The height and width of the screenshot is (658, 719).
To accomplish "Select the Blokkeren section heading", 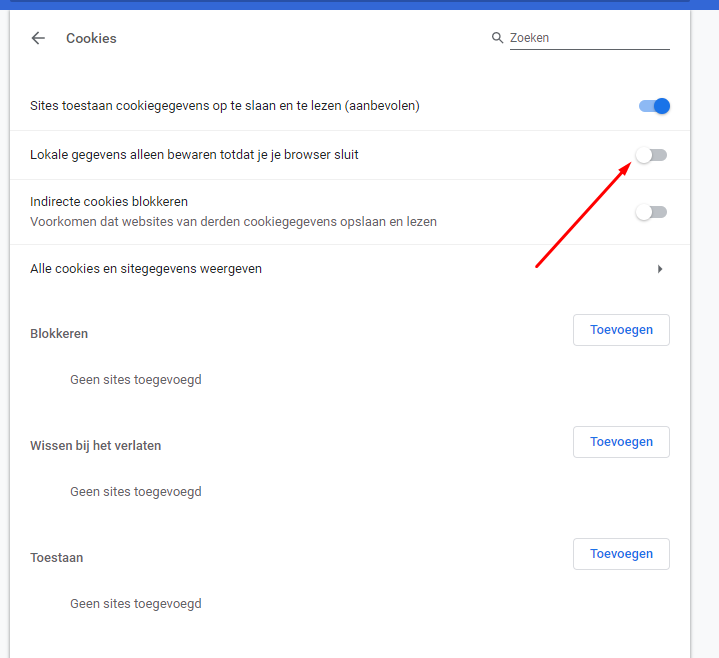I will point(59,334).
